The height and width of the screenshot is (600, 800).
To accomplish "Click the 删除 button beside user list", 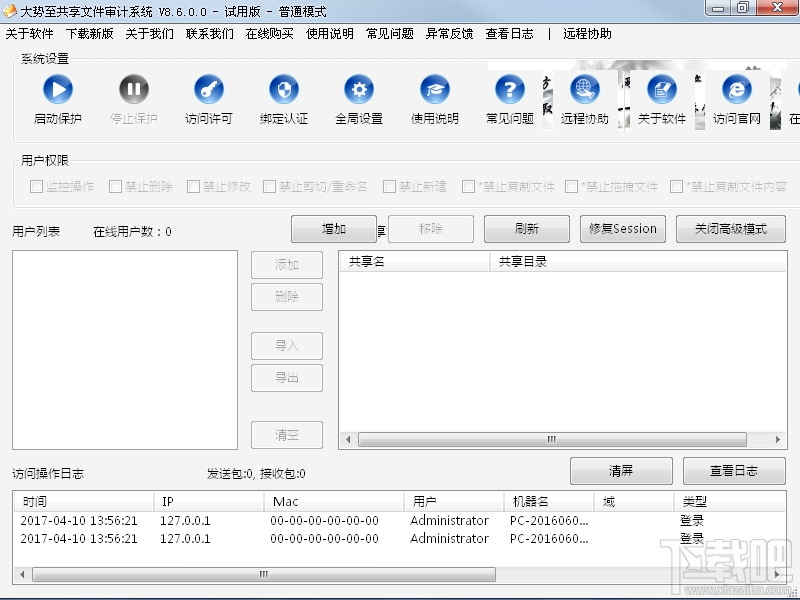I will tap(287, 297).
